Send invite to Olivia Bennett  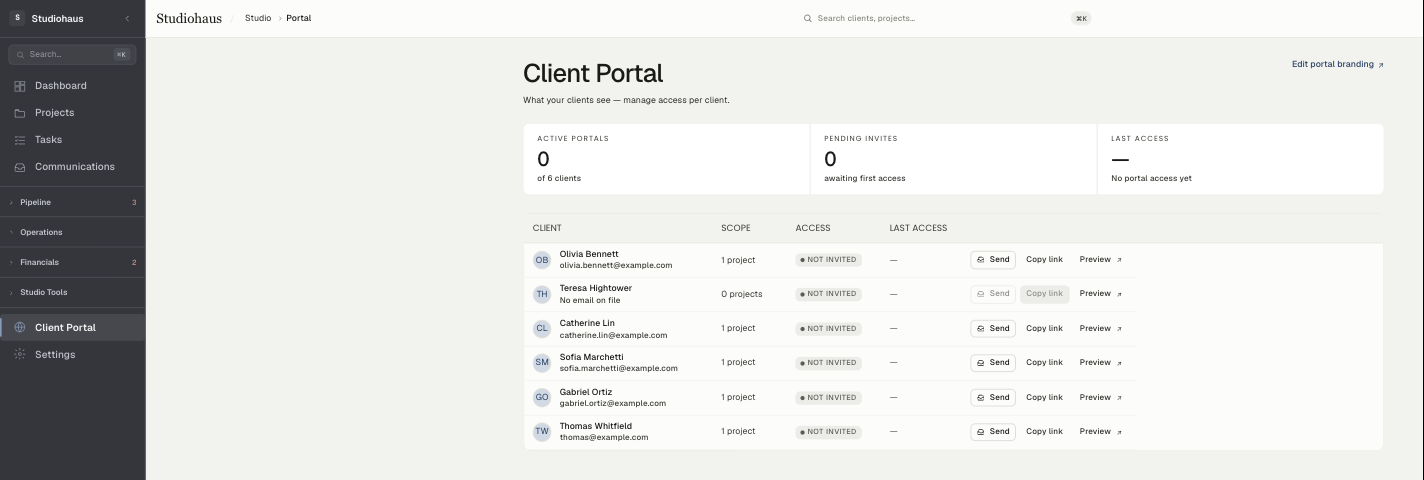(993, 260)
